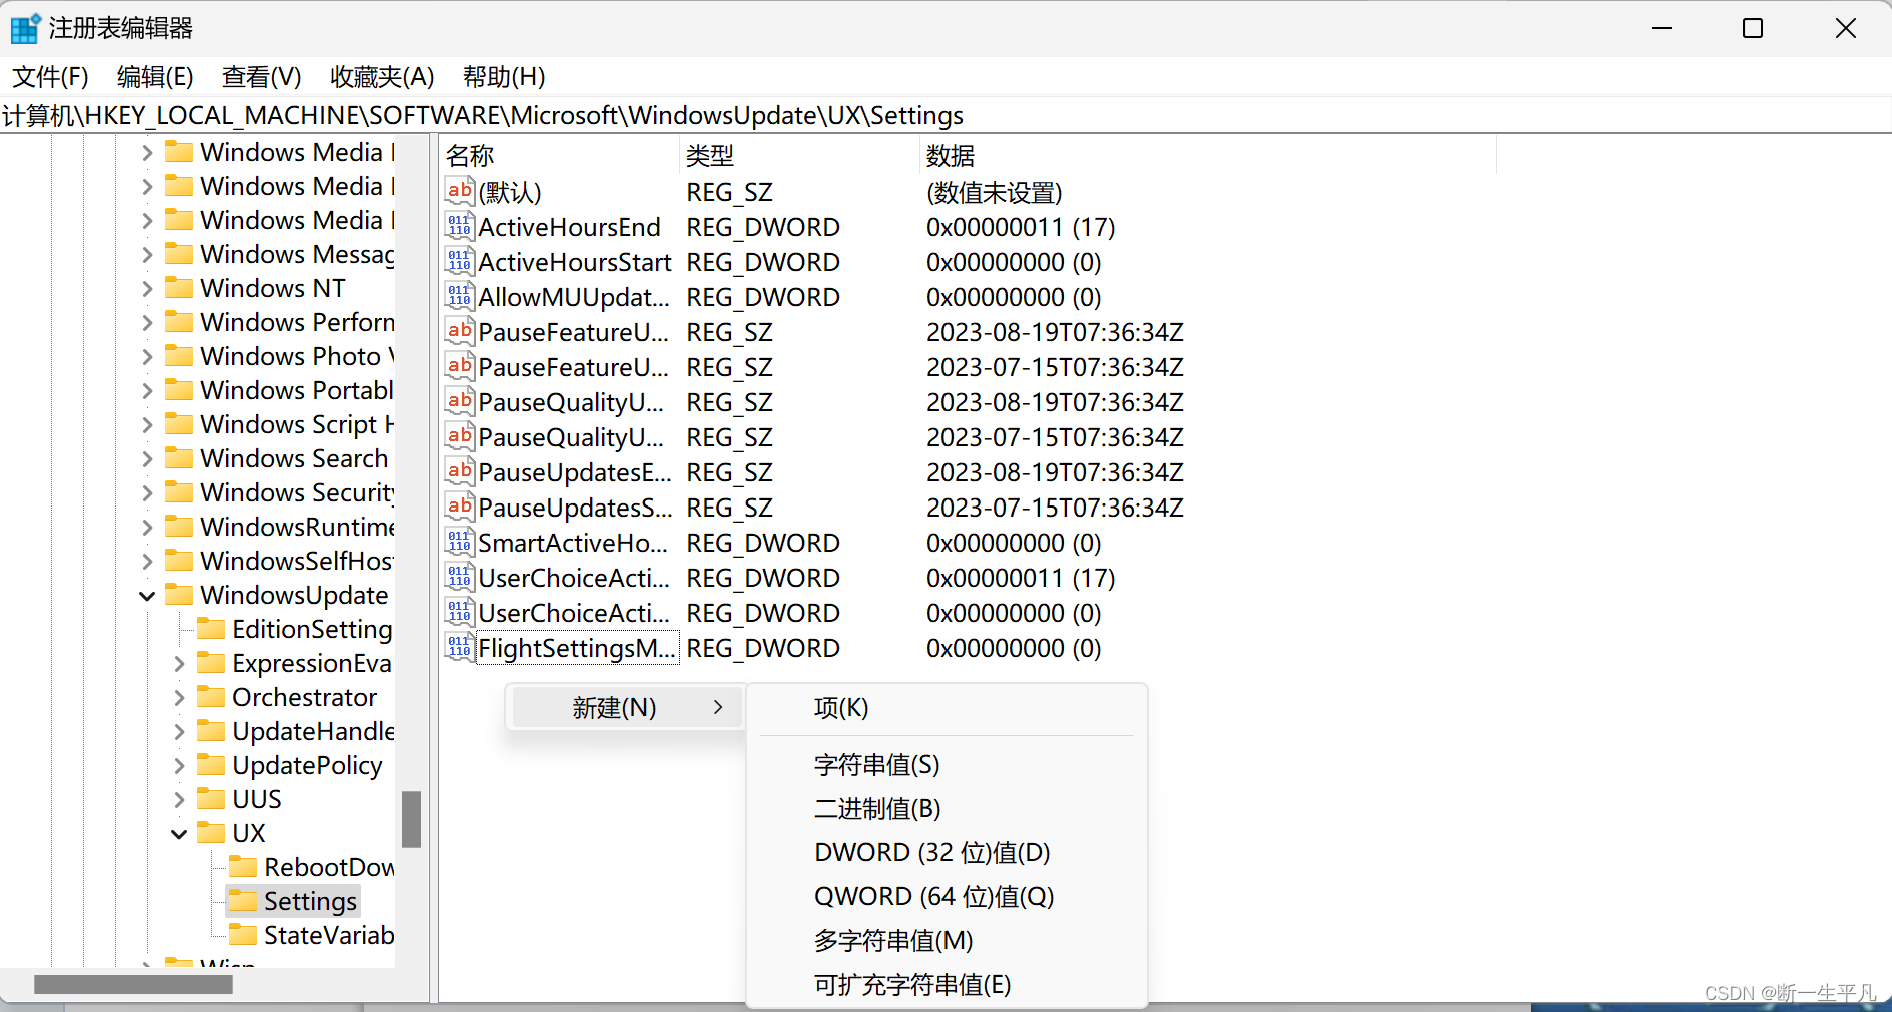
Task: Expand the Orchestrator tree node
Action: (179, 697)
